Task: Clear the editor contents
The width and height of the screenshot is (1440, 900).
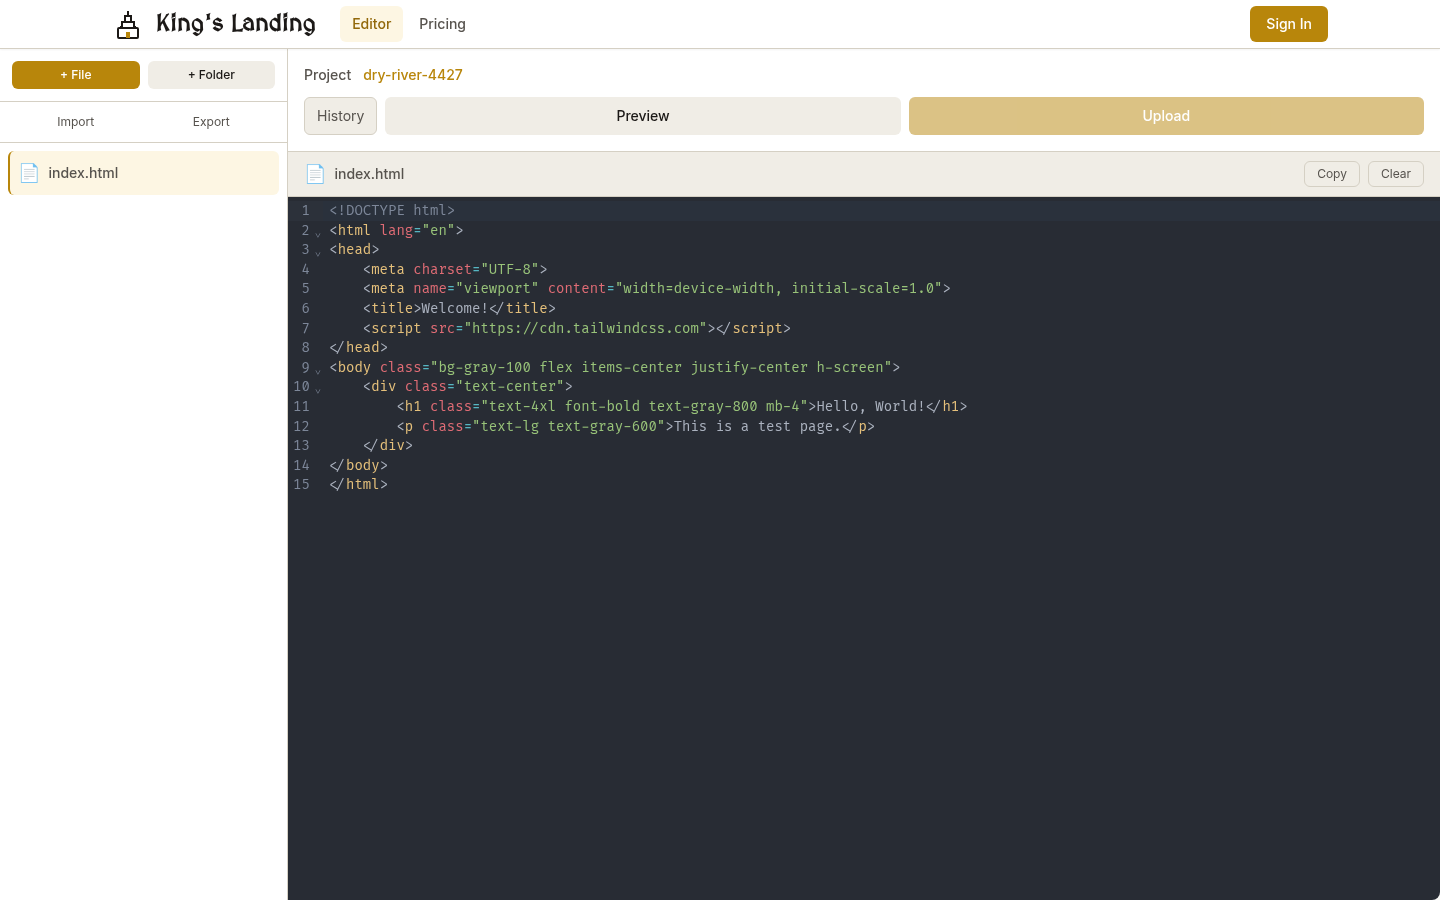Action: (1396, 174)
